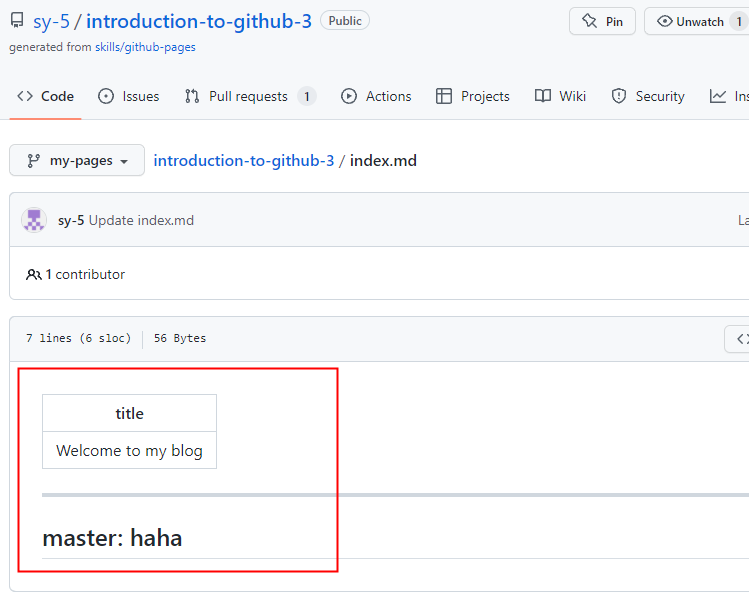Image resolution: width=749 pixels, height=605 pixels.
Task: Open the Pull requests tab
Action: point(249,96)
